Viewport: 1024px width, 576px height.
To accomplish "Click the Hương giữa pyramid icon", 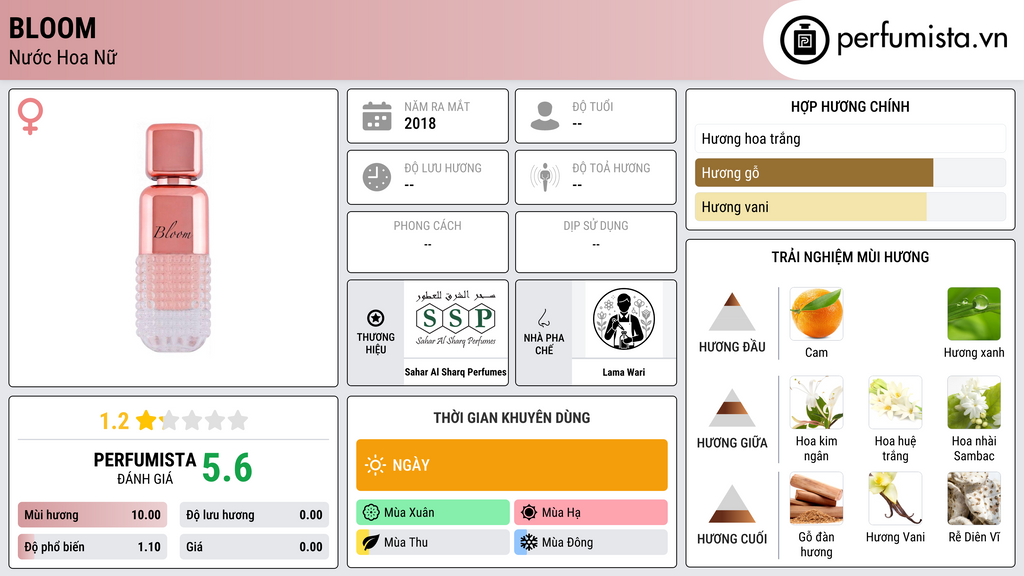I will tap(732, 408).
